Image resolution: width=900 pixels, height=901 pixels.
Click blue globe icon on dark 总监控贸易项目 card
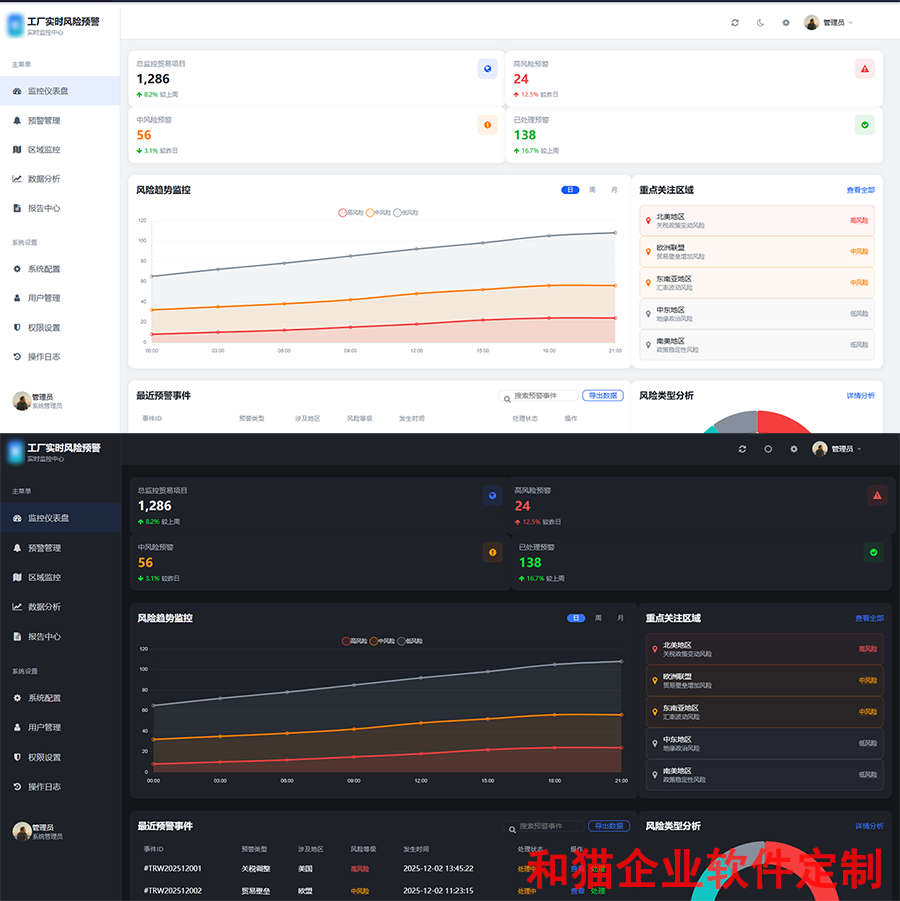coord(492,495)
